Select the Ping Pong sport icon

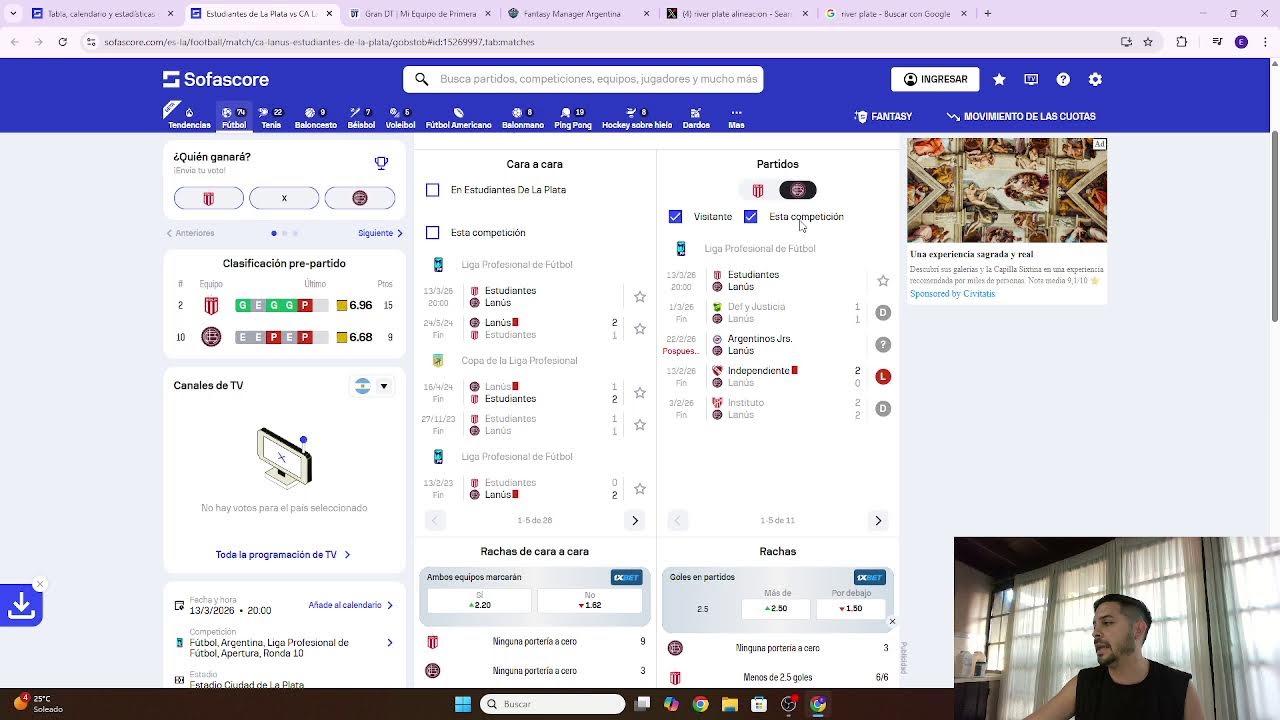tap(573, 117)
